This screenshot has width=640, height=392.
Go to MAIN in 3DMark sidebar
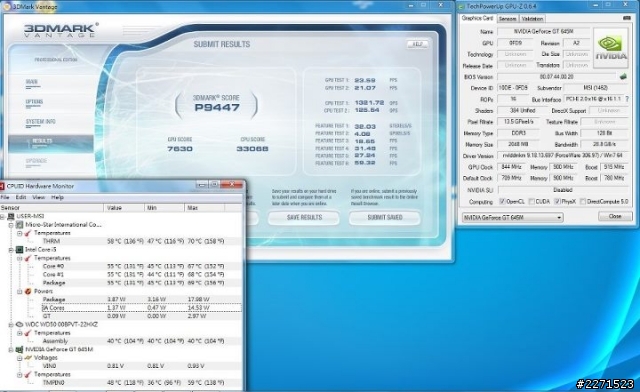pyautogui.click(x=31, y=82)
